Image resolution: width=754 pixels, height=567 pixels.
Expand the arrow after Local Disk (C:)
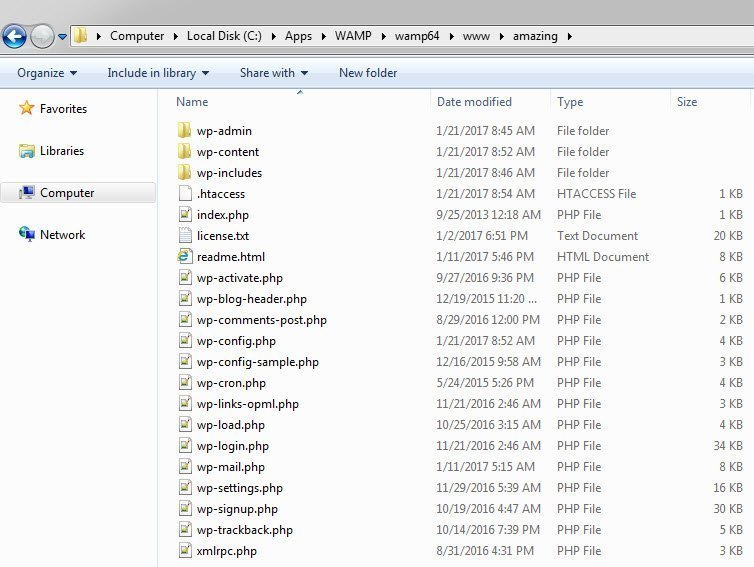pyautogui.click(x=273, y=37)
